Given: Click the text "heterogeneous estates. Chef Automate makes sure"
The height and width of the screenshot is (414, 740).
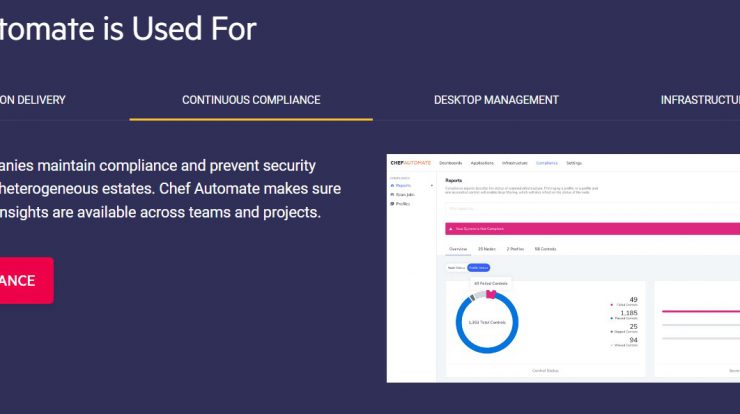Looking at the screenshot, I should pos(170,189).
